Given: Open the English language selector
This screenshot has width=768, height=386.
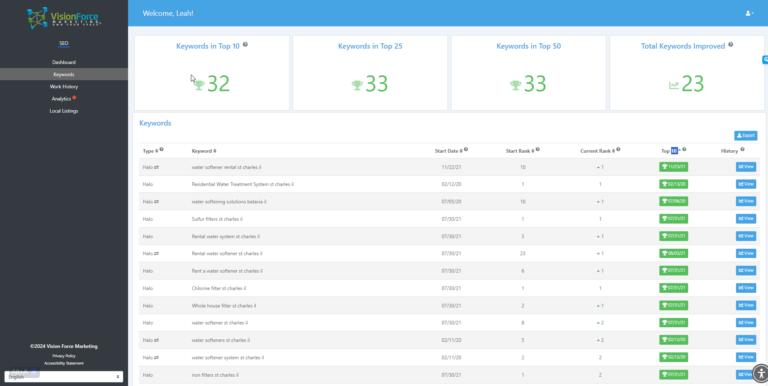Looking at the screenshot, I should [64, 377].
